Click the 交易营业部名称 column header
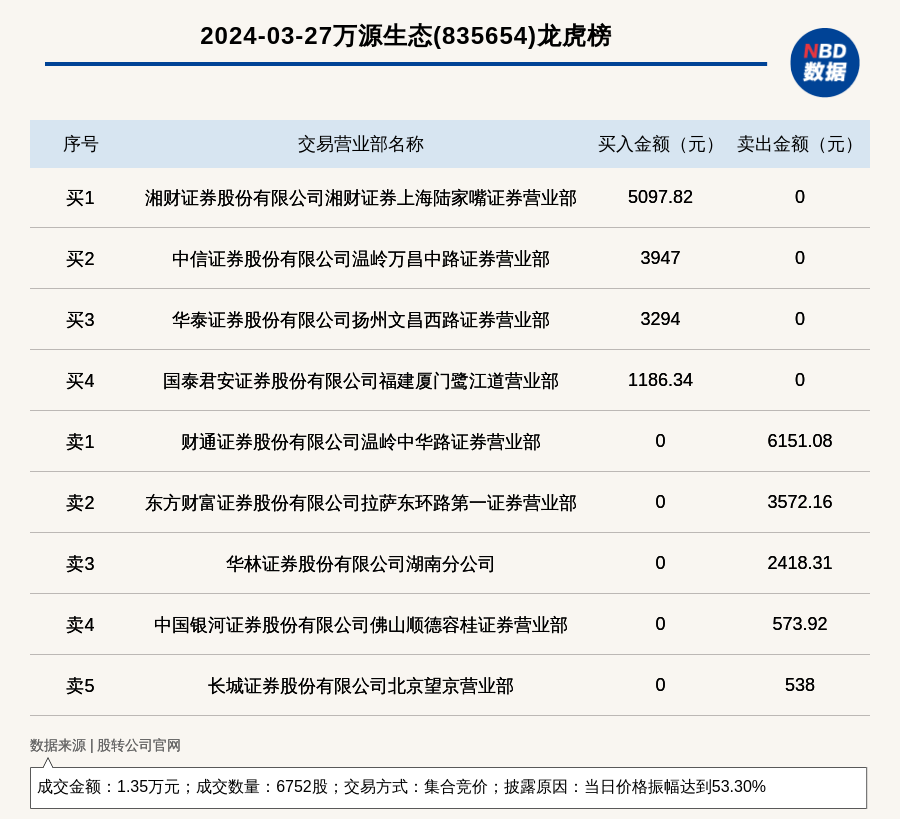 point(360,144)
